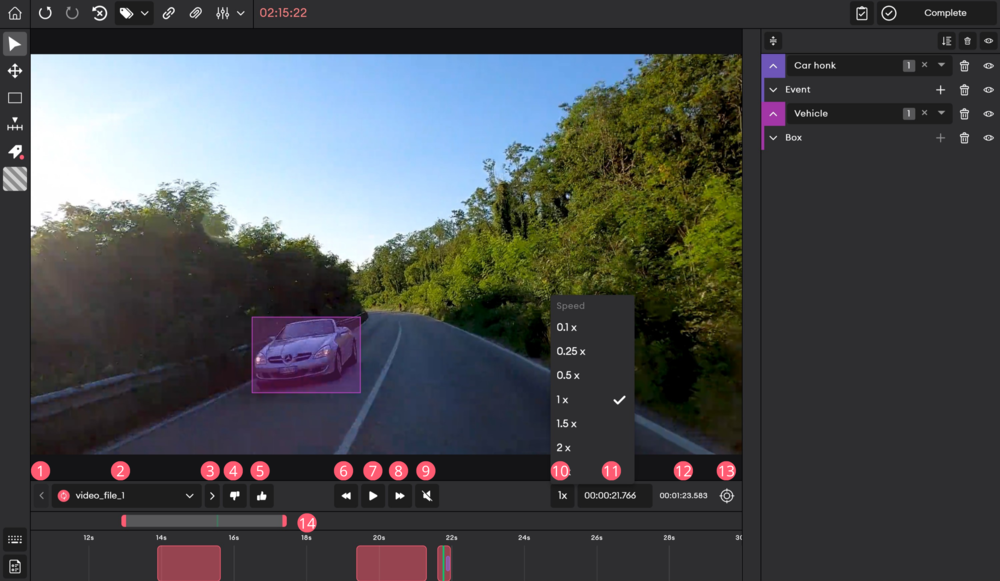Open the 1x playback speed selector
The height and width of the screenshot is (581, 1000).
(x=562, y=496)
